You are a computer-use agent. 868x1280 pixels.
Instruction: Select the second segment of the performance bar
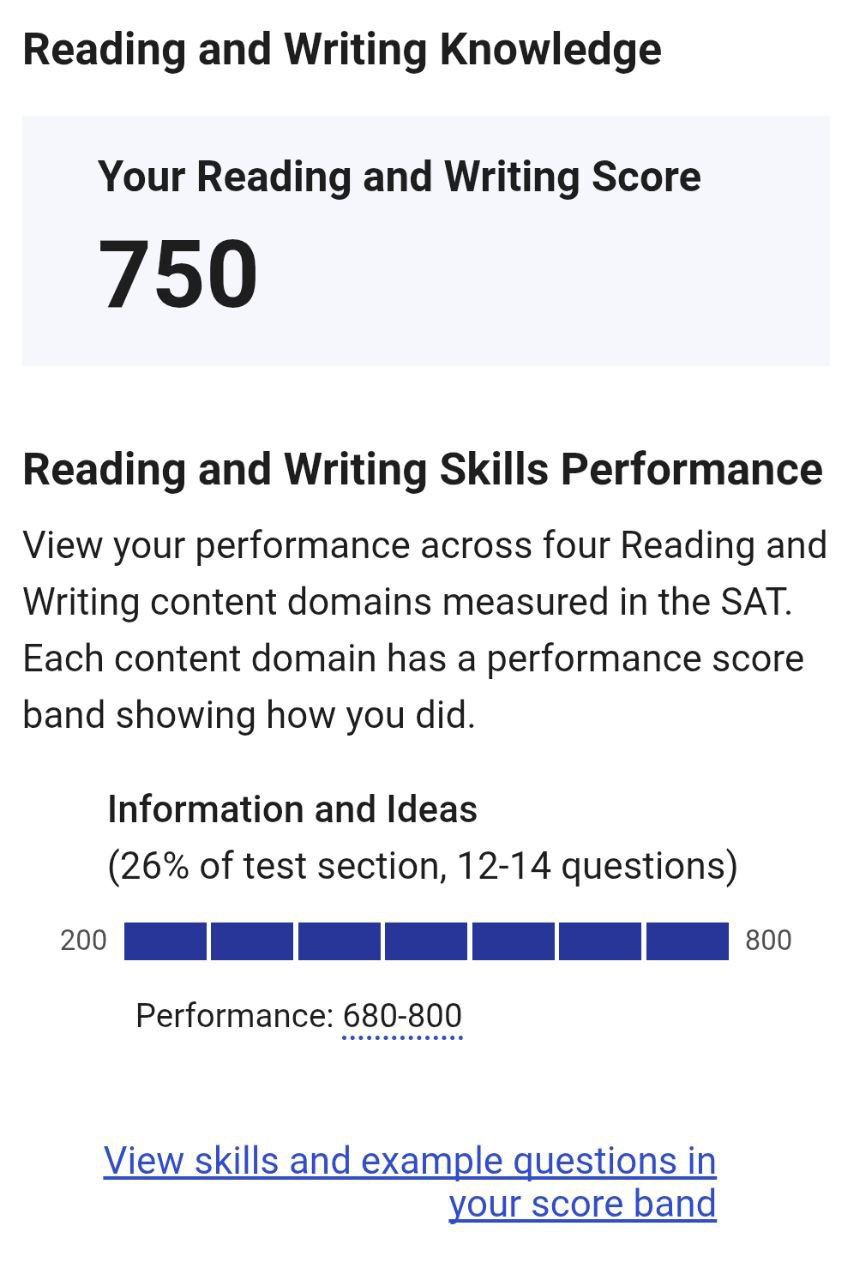(252, 939)
